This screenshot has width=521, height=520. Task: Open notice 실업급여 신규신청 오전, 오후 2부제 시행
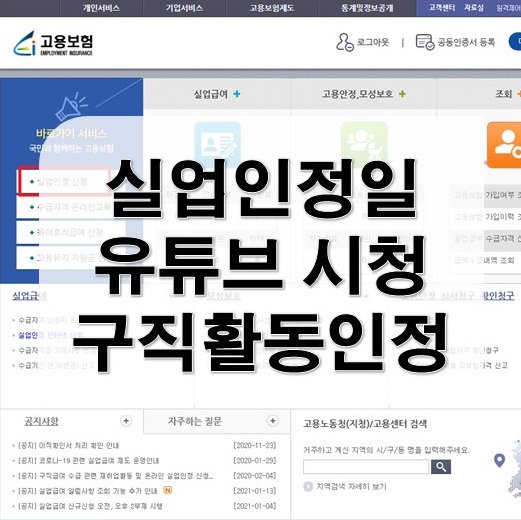[90, 506]
